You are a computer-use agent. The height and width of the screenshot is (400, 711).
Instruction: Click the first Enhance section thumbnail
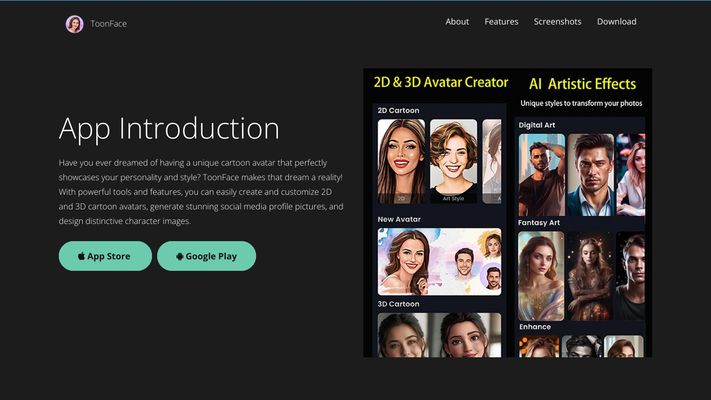[539, 346]
